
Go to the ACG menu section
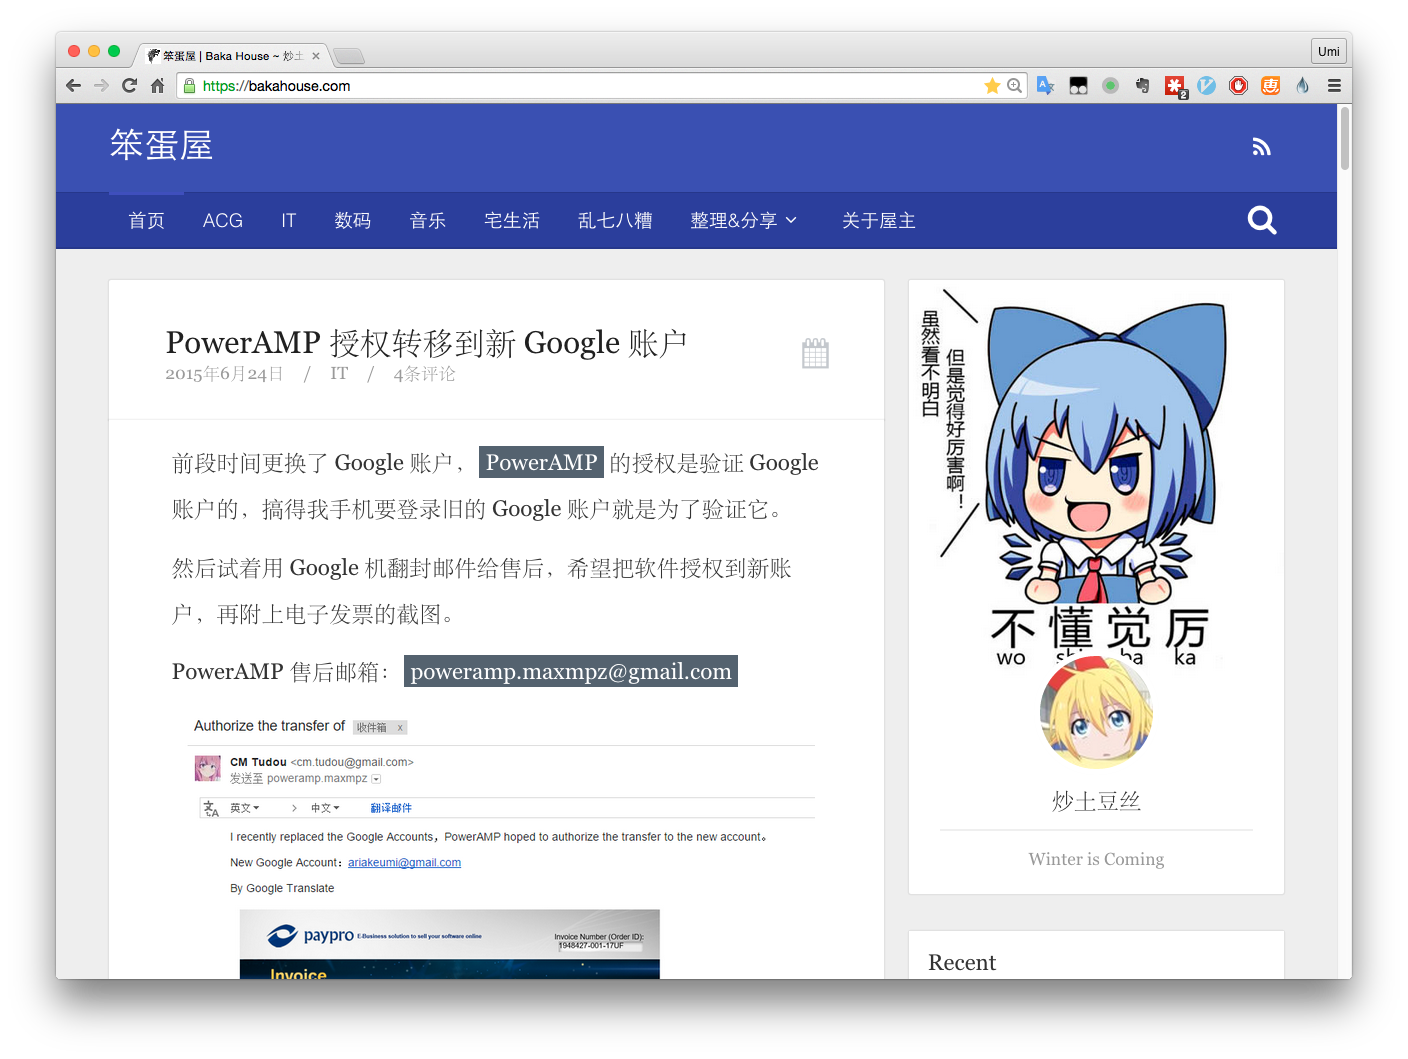tap(222, 221)
